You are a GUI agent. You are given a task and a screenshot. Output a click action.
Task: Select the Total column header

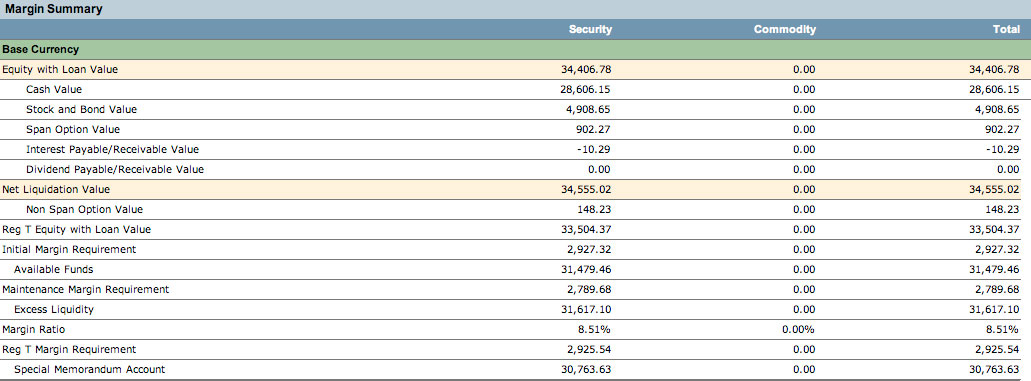coord(1006,30)
